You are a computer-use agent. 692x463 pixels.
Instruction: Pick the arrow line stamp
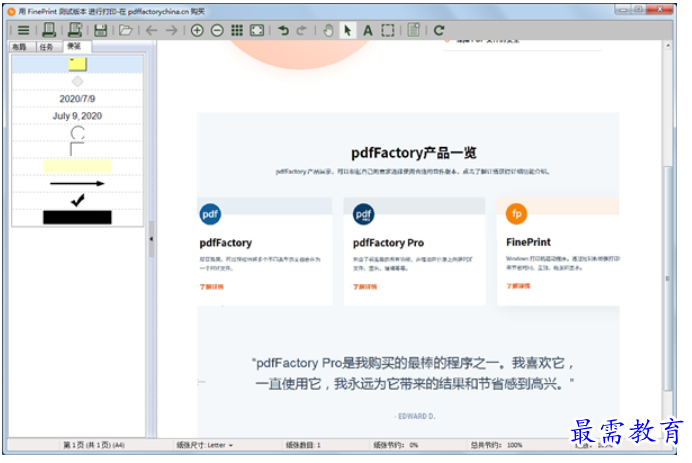coord(77,183)
